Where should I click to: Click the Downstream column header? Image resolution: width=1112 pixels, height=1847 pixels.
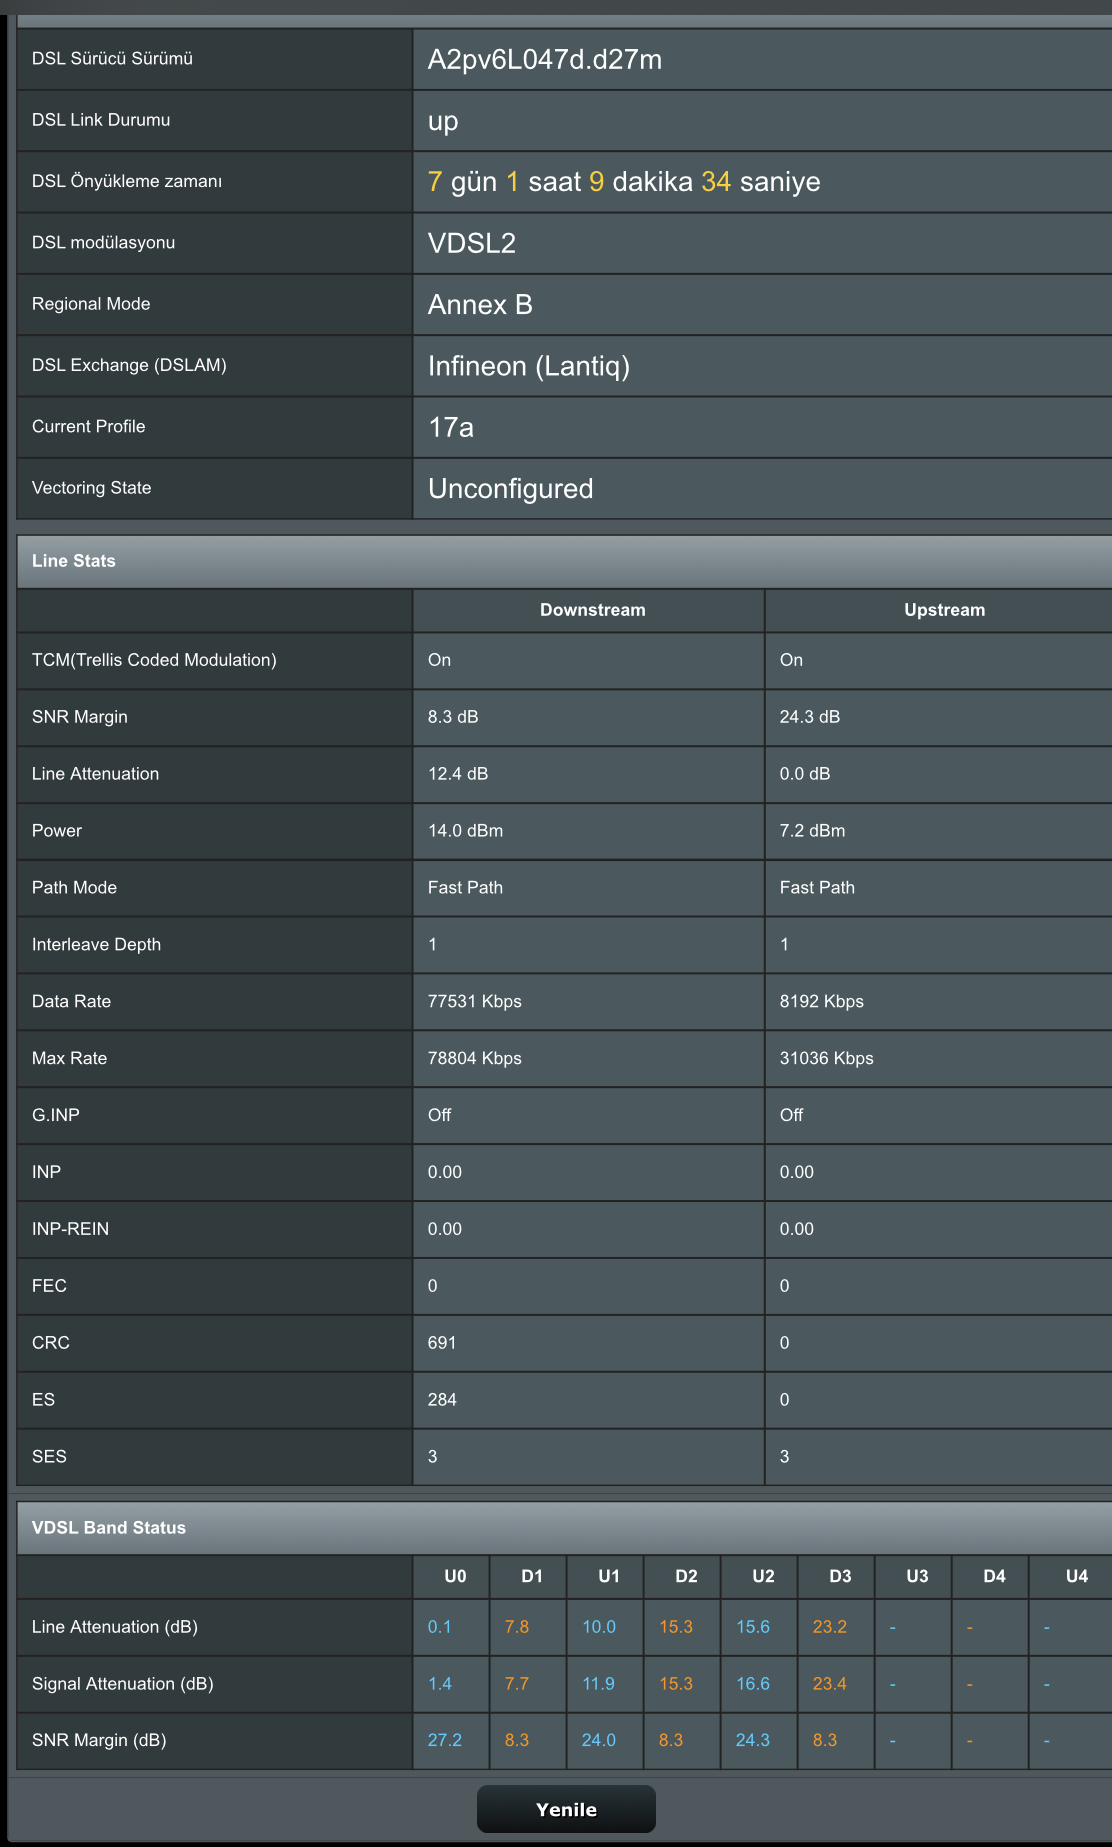point(592,610)
